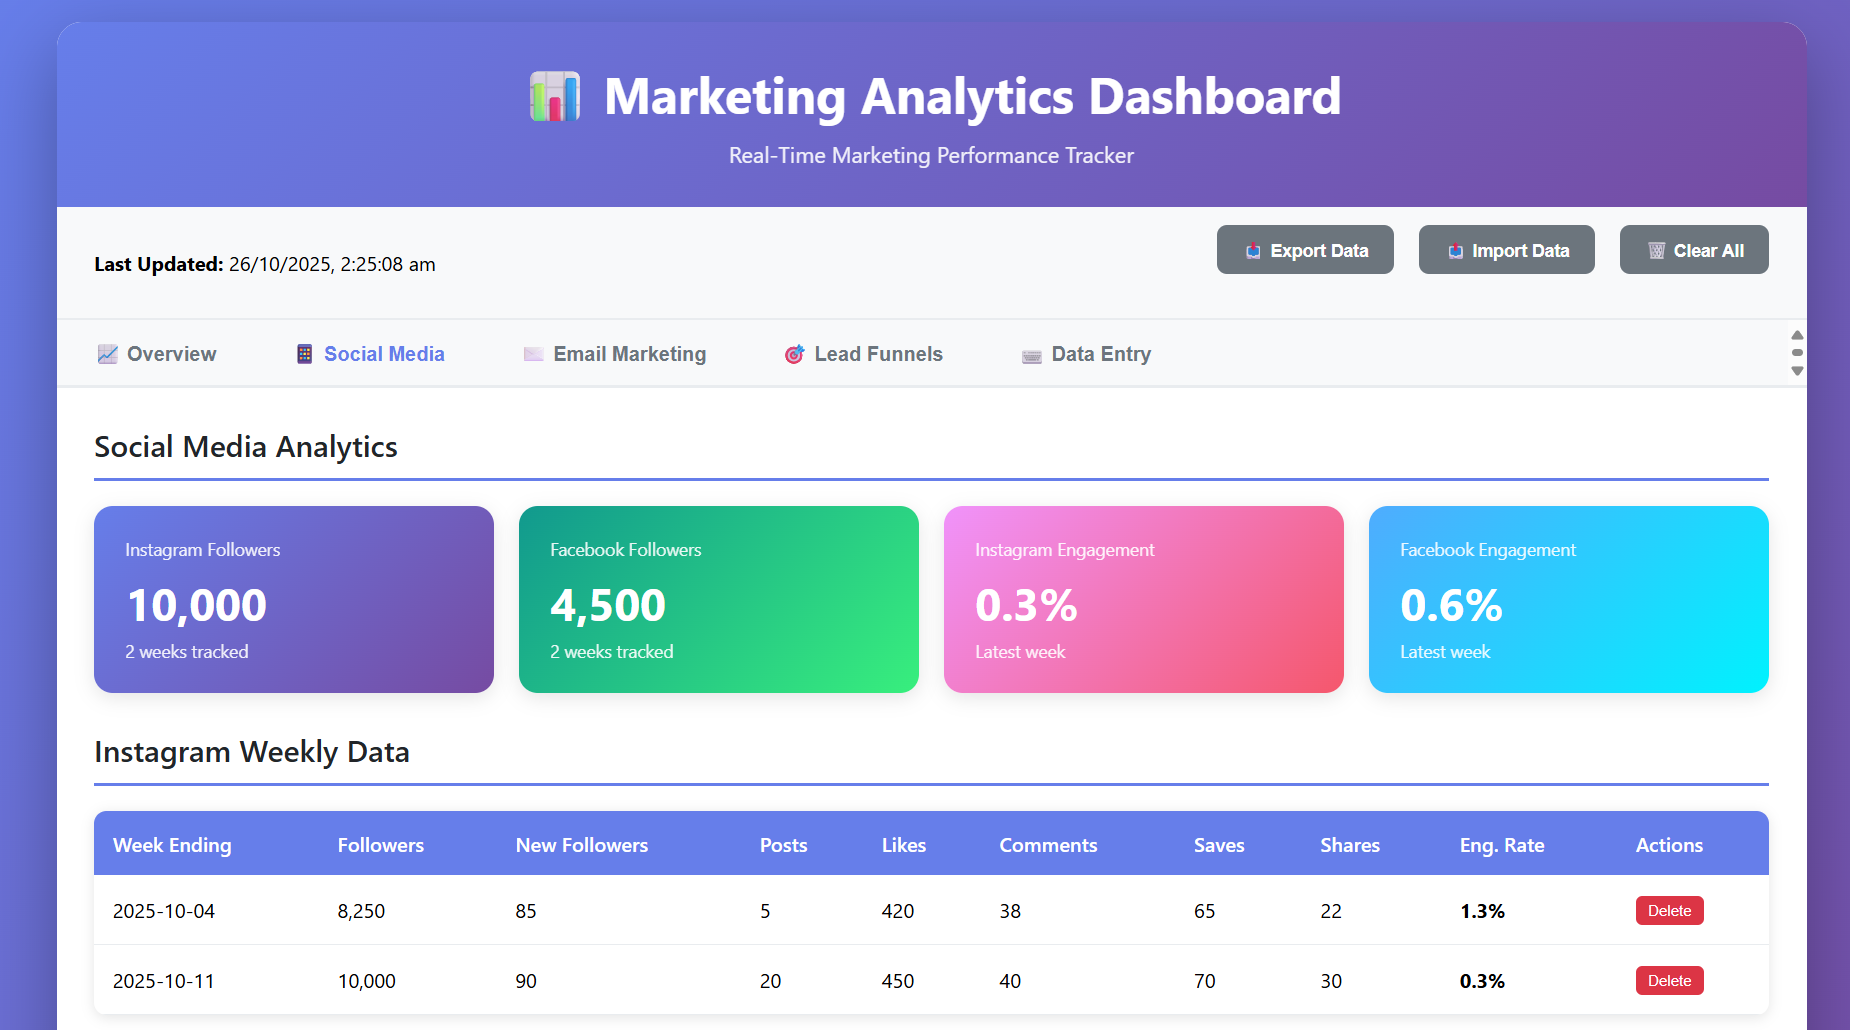Viewport: 1850px width, 1030px height.
Task: Click the download icon on Export Data
Action: tap(1253, 250)
